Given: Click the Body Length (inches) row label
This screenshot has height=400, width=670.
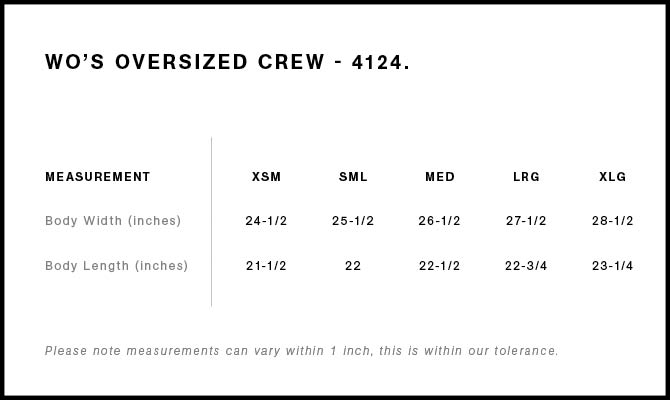Looking at the screenshot, I should [x=116, y=266].
